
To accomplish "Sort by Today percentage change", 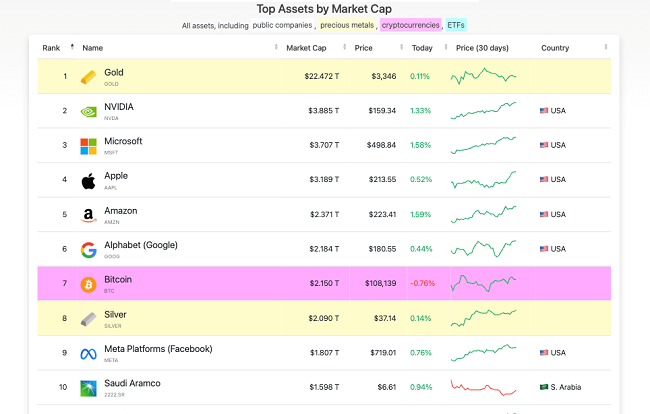I will pos(422,47).
